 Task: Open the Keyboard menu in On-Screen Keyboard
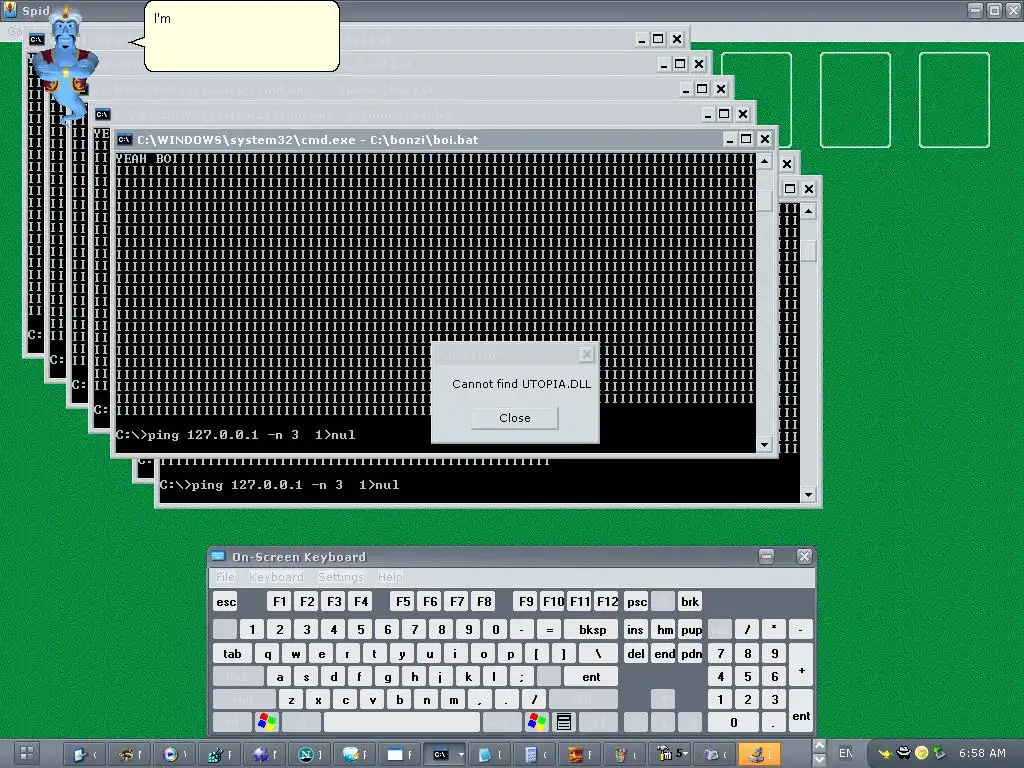pos(276,577)
